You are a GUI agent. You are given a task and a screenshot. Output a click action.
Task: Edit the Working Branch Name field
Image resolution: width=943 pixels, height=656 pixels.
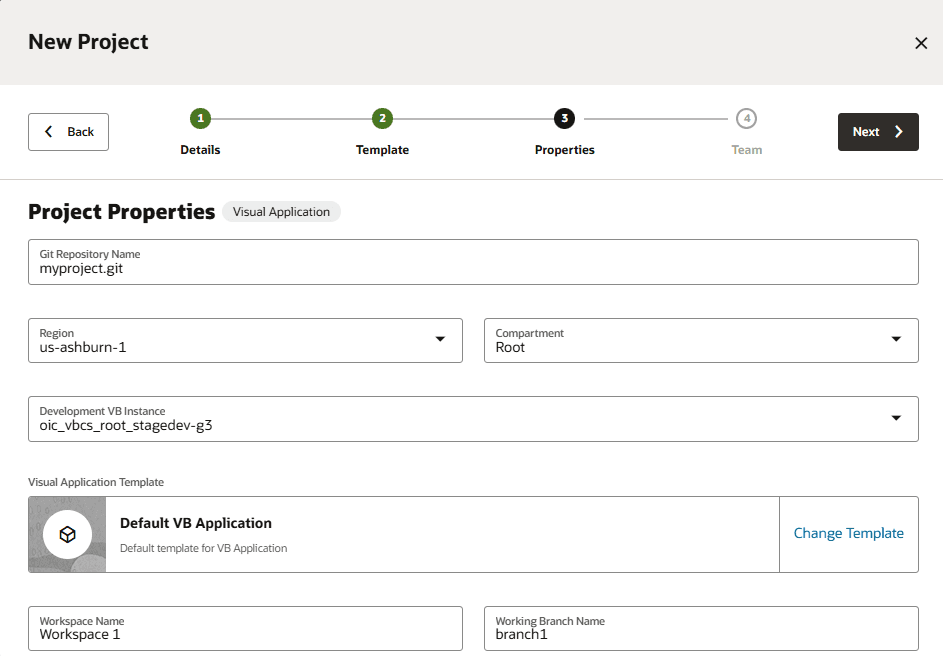tap(701, 628)
